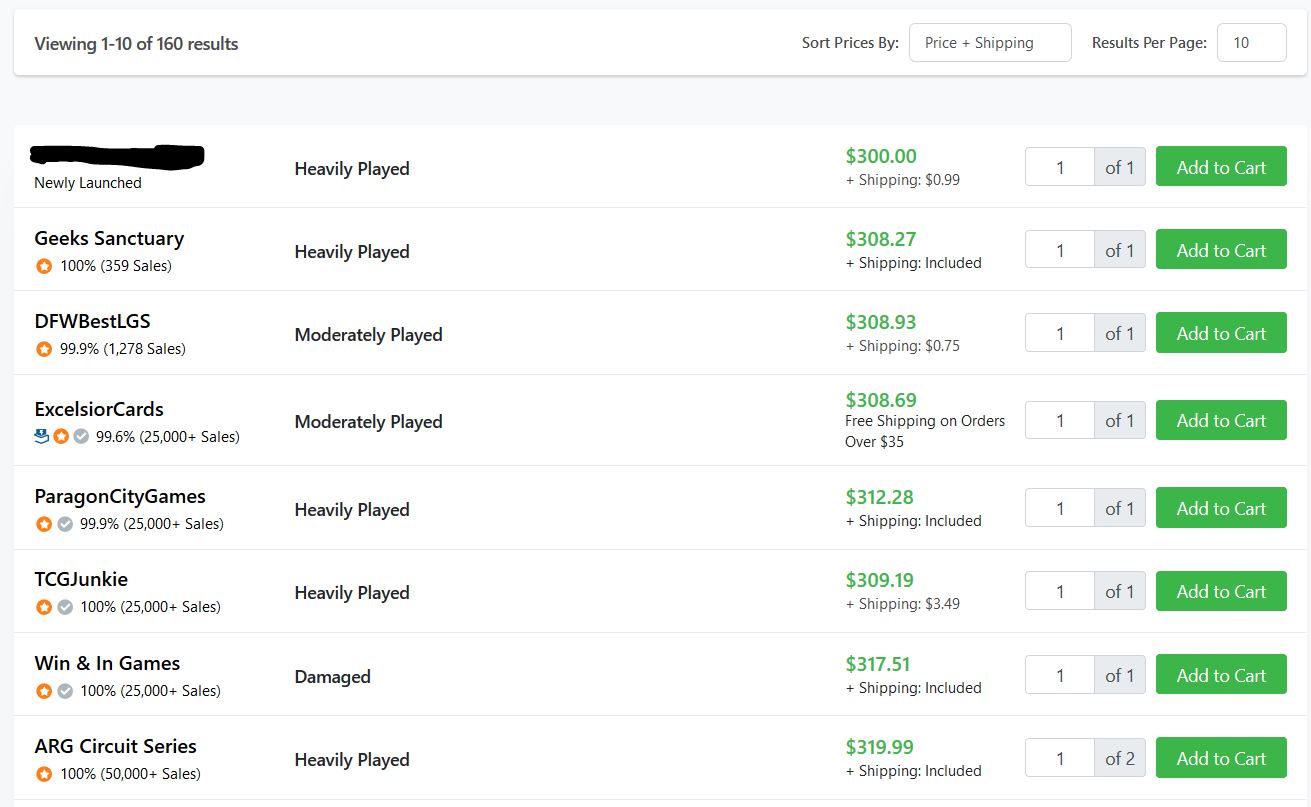The image size is (1311, 807).
Task: Click DFWBestLGS's orange gold star seller badge
Action: tap(44, 349)
